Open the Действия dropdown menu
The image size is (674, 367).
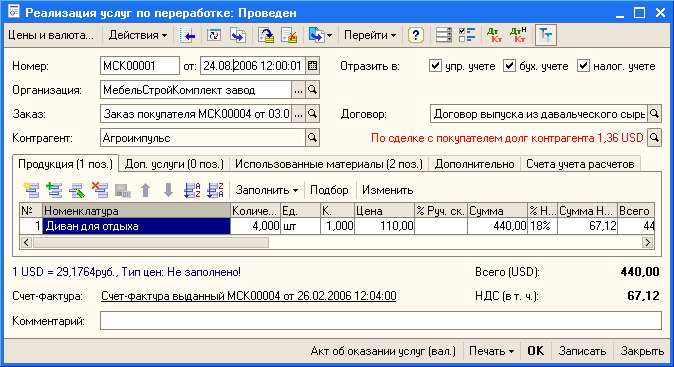pos(138,35)
